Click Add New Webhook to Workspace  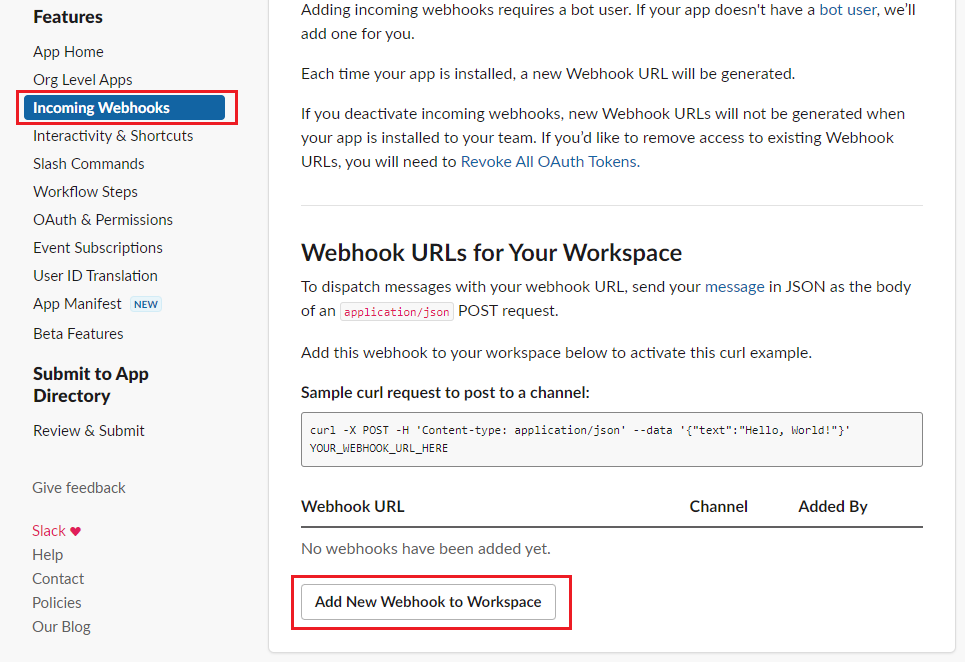click(x=428, y=602)
